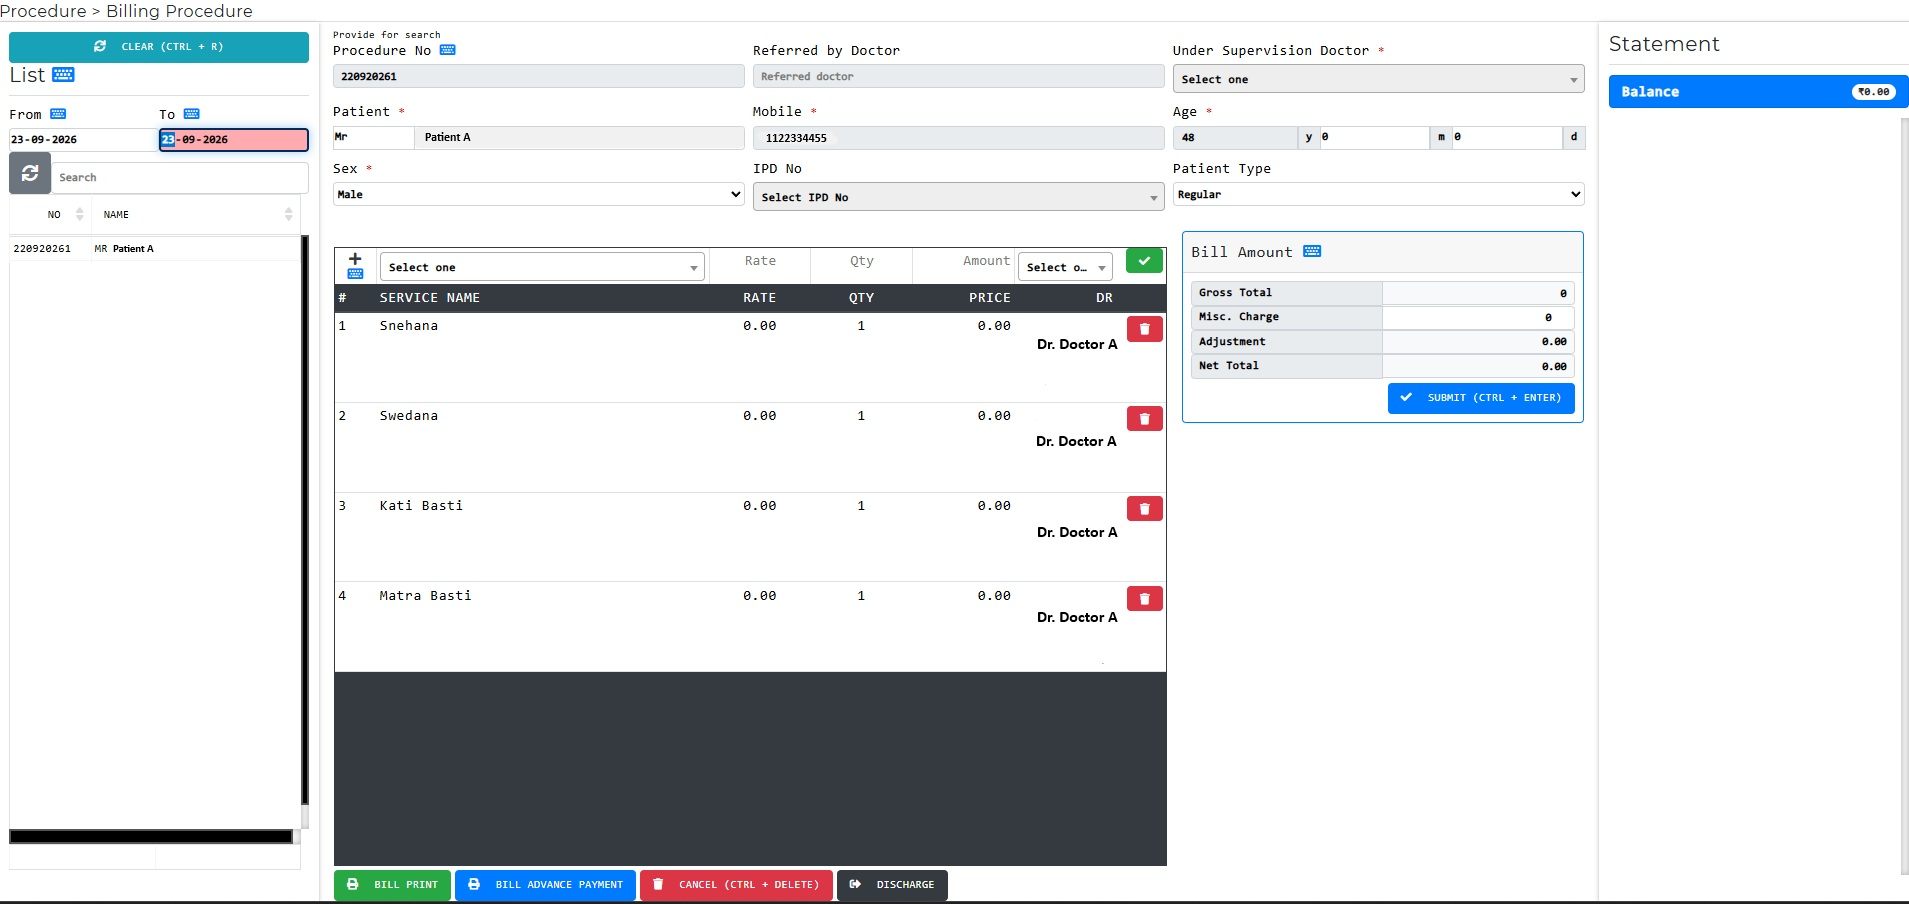Click the Procedure No input field
Screen dimensions: 1909x904
tap(538, 76)
